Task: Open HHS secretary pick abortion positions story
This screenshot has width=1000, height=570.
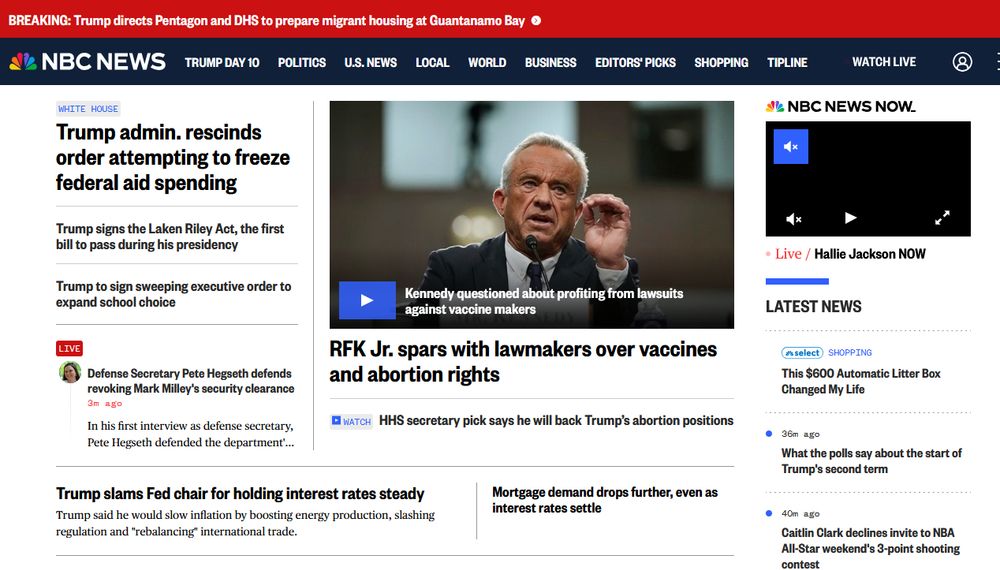Action: pyautogui.click(x=556, y=421)
